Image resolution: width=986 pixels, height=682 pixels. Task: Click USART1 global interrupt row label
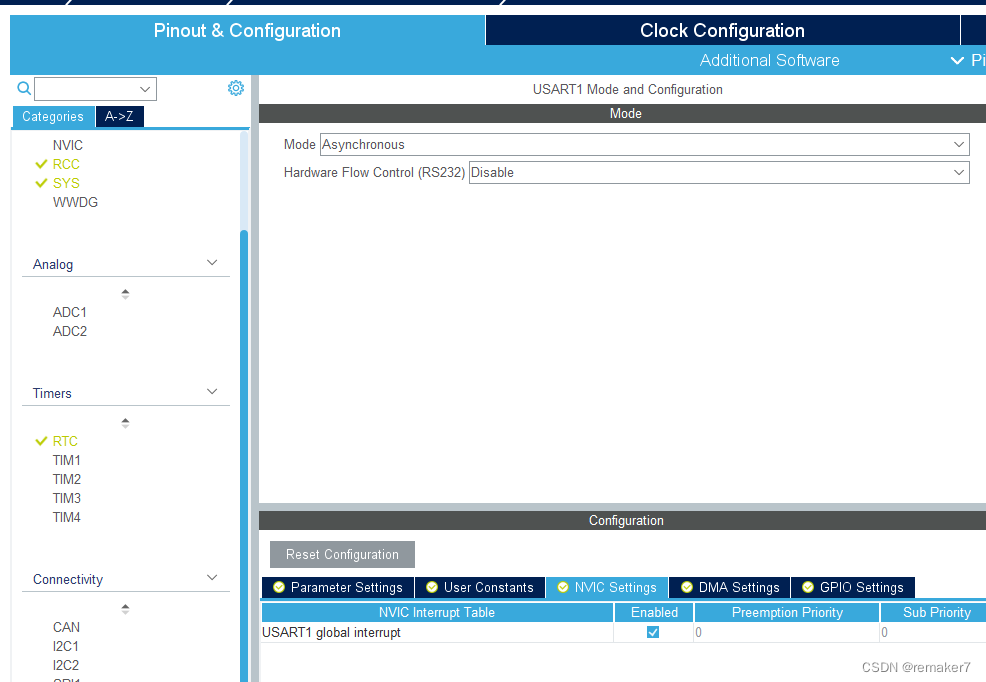coord(331,632)
